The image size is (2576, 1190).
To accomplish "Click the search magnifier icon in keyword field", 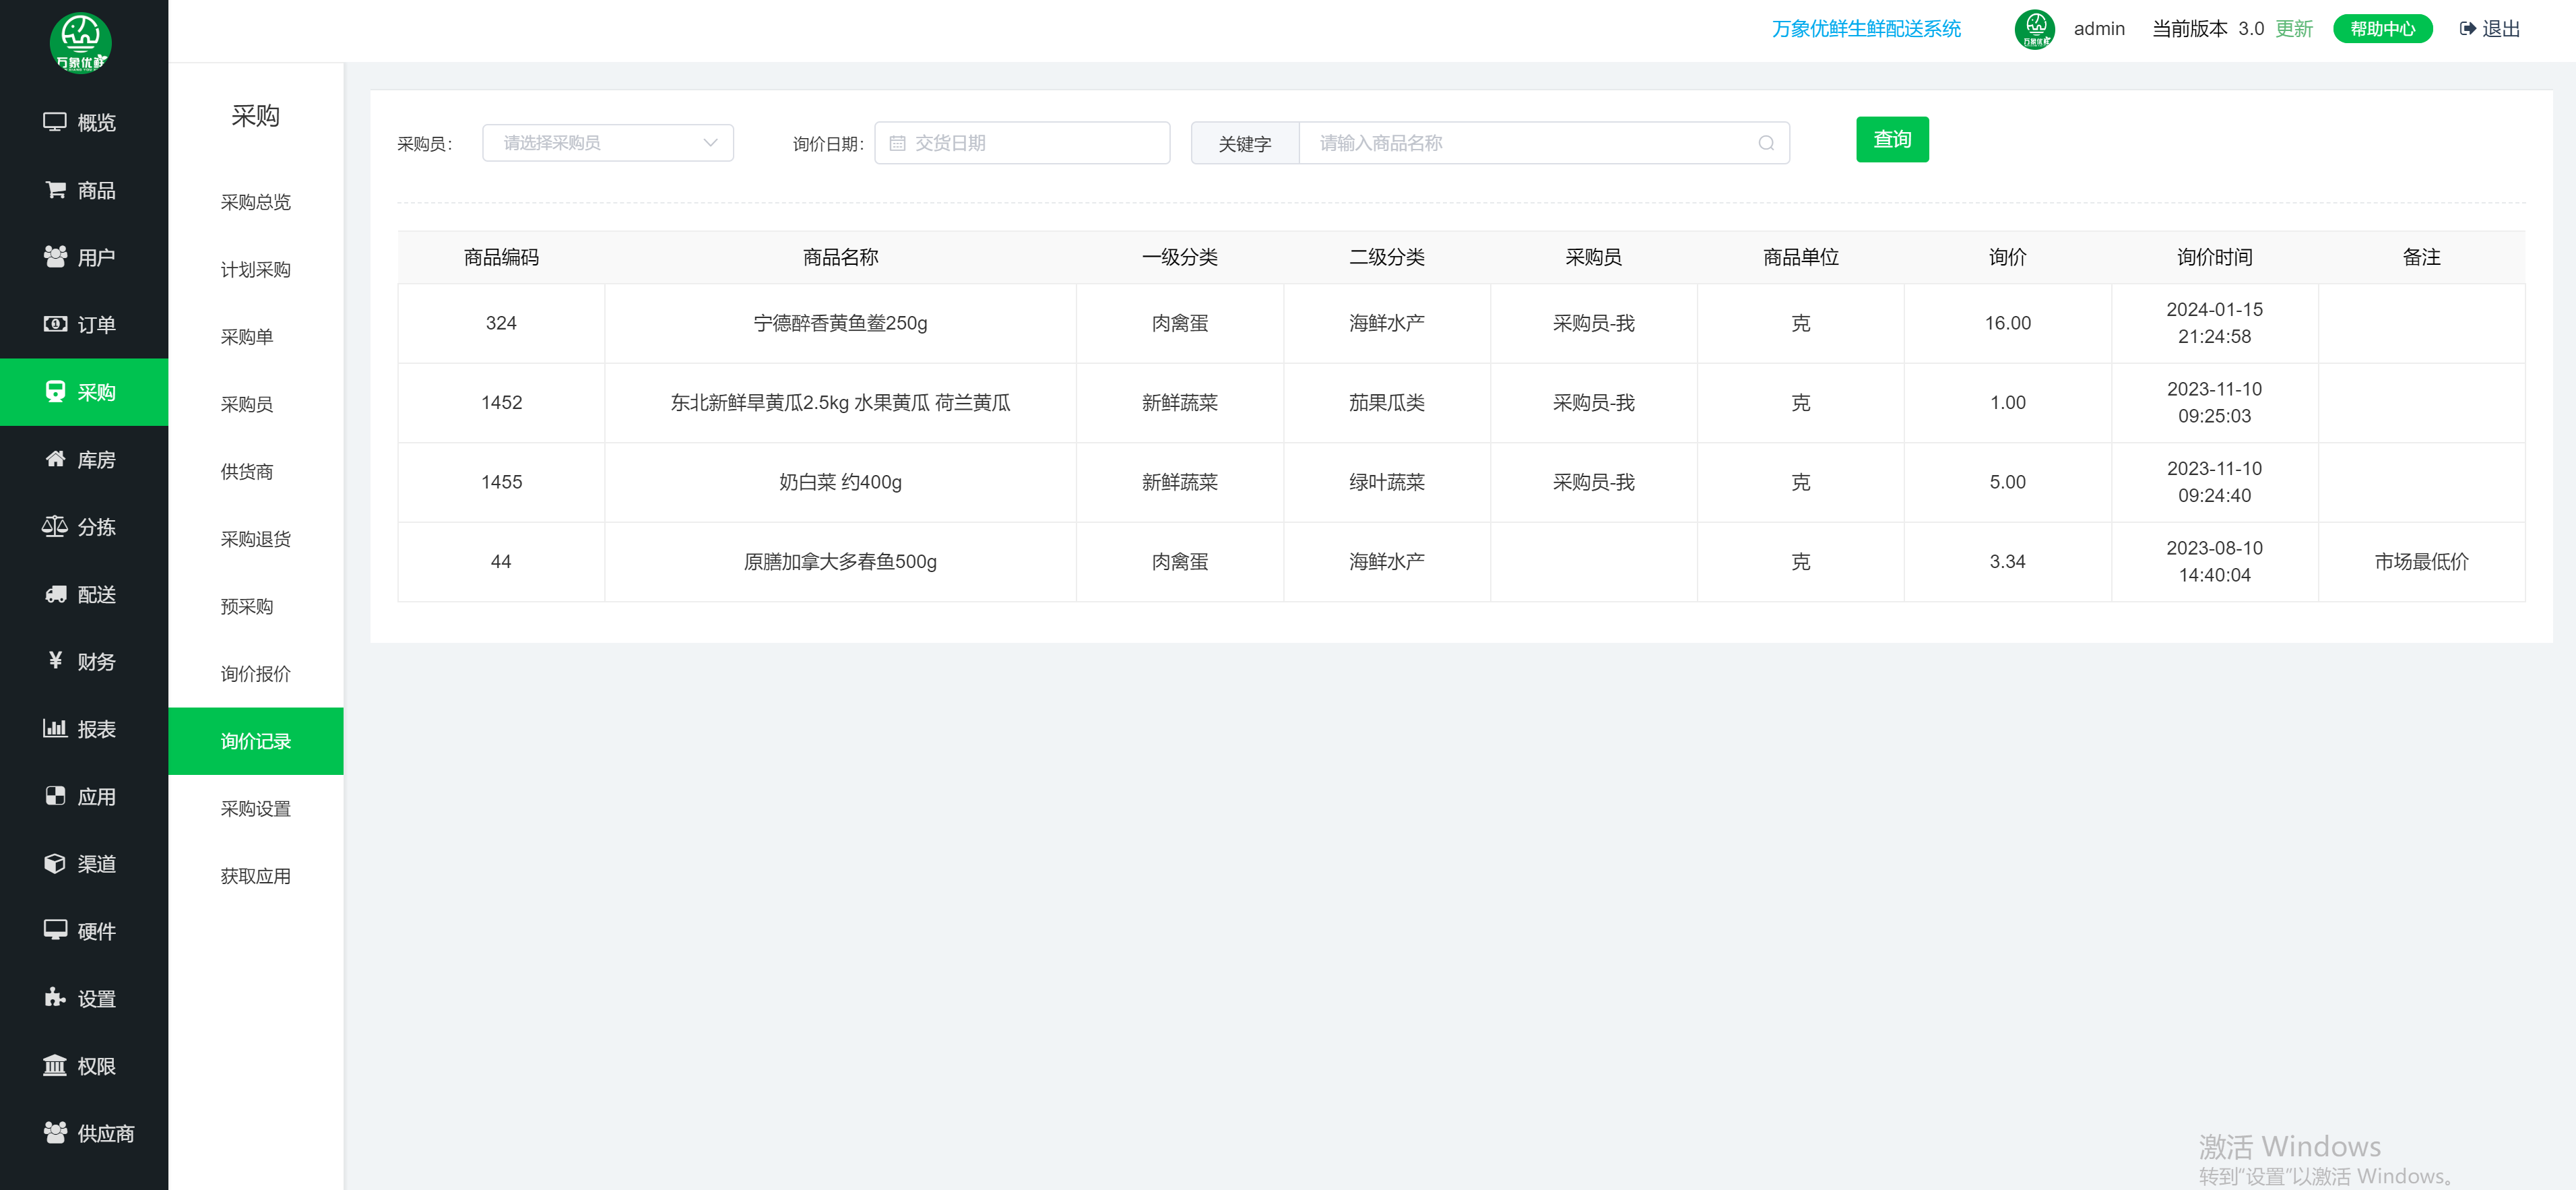I will click(x=1766, y=143).
